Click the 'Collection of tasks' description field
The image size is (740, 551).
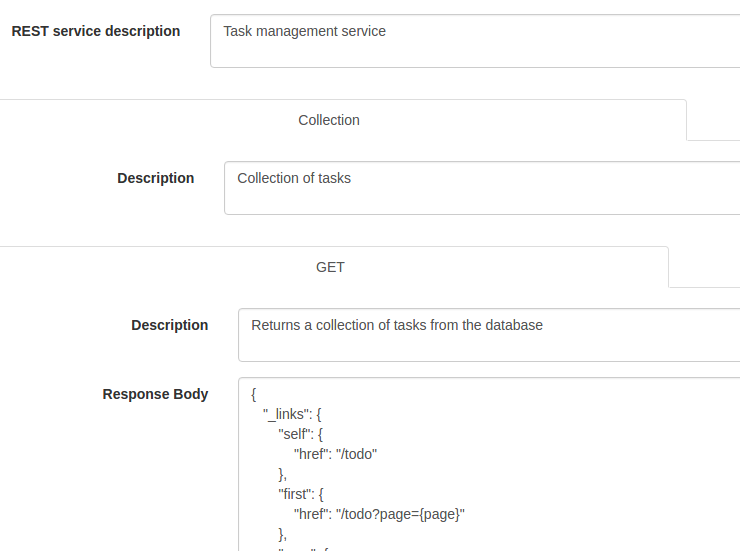point(482,188)
